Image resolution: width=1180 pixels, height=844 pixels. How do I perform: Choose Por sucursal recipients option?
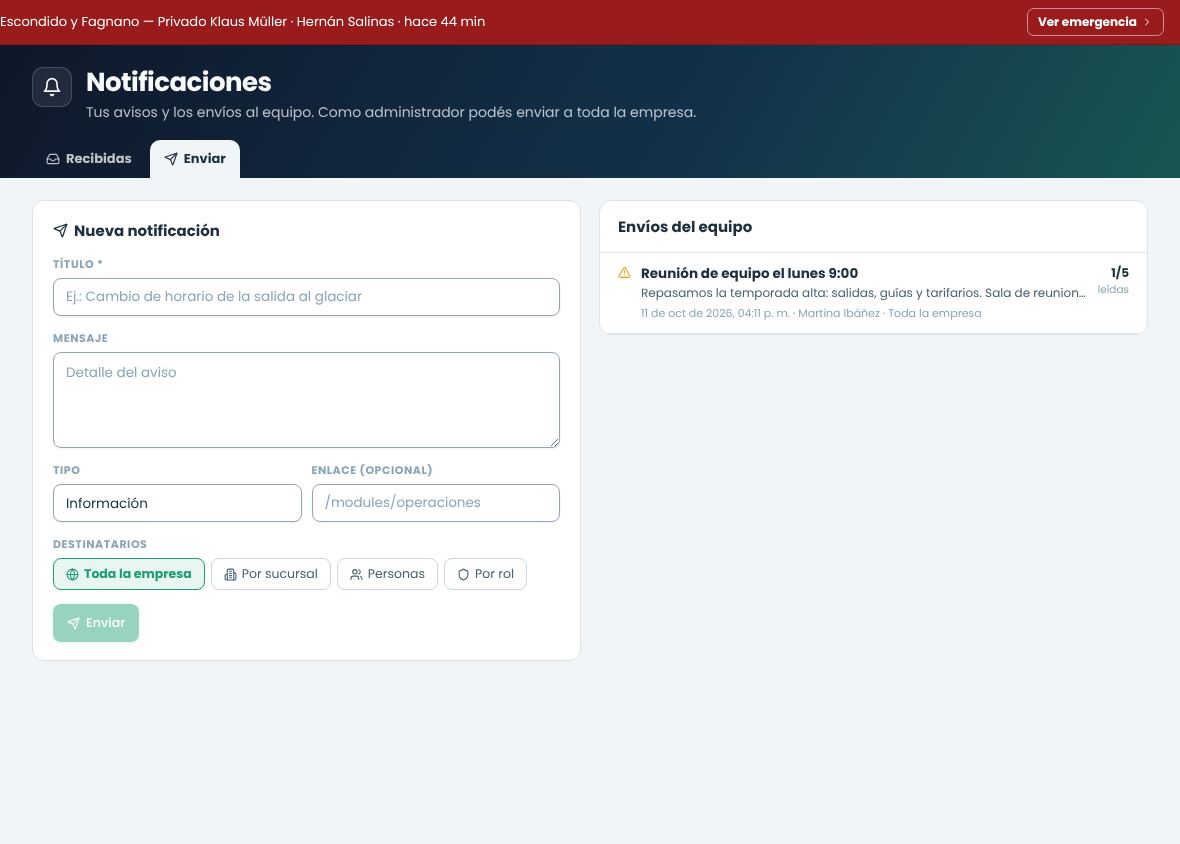[x=271, y=574]
